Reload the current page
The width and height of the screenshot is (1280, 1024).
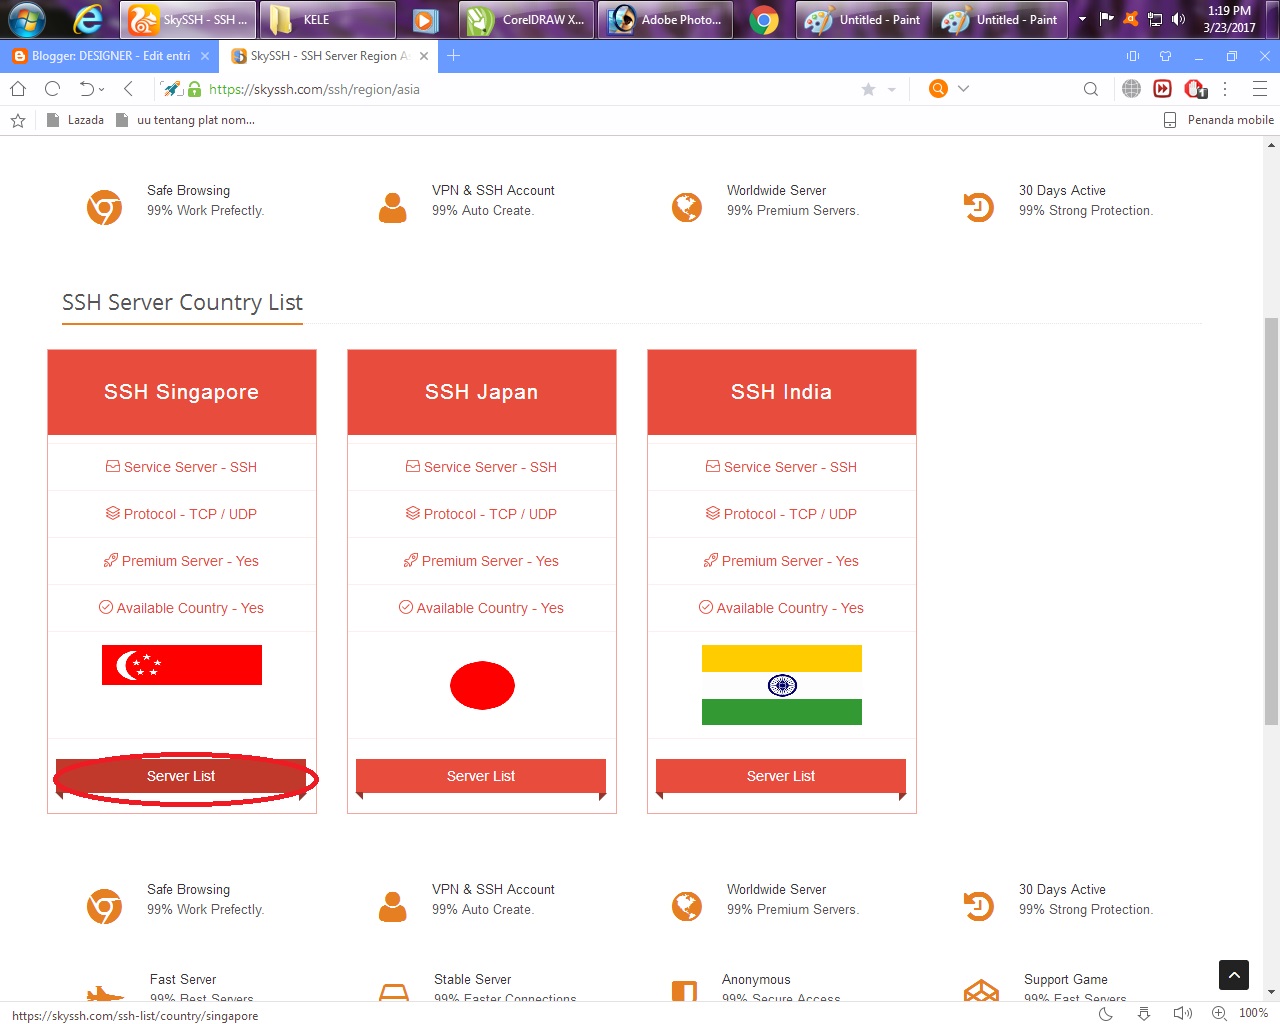(51, 89)
